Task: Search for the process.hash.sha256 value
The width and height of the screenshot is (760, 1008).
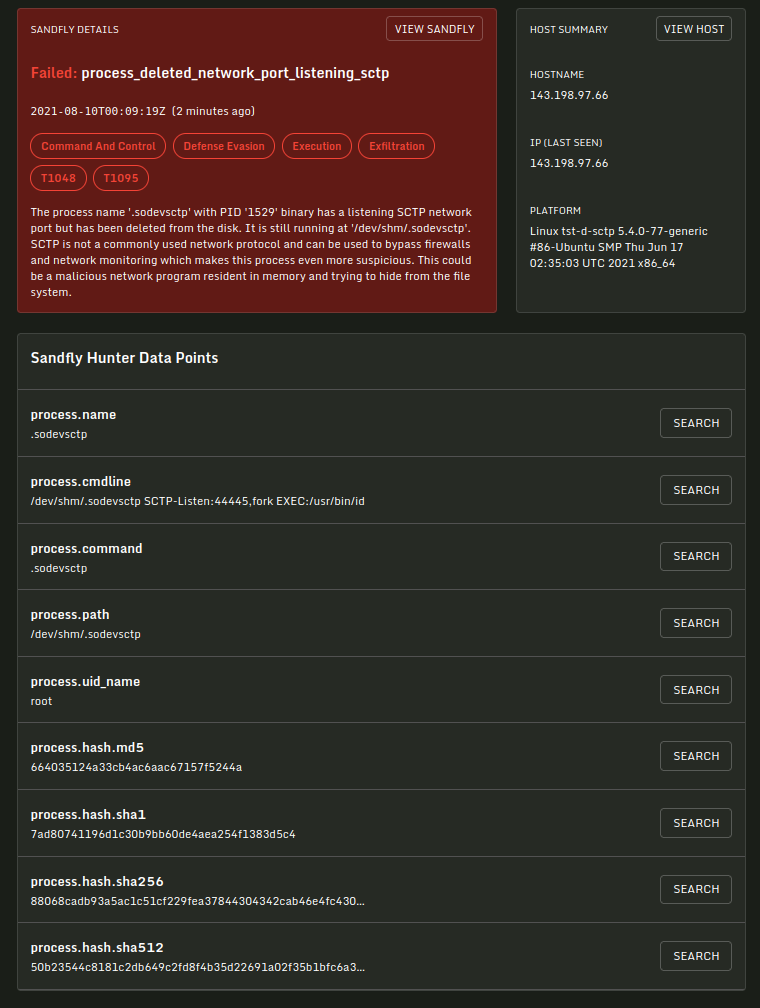Action: pos(696,889)
